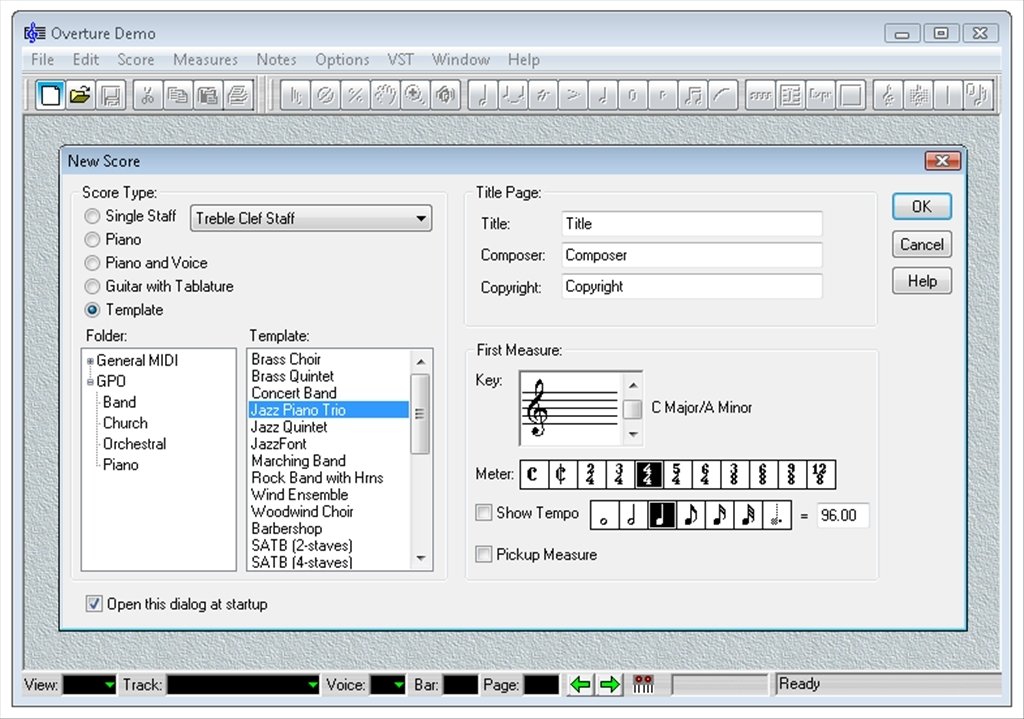Click the Open file folder icon

click(80, 95)
